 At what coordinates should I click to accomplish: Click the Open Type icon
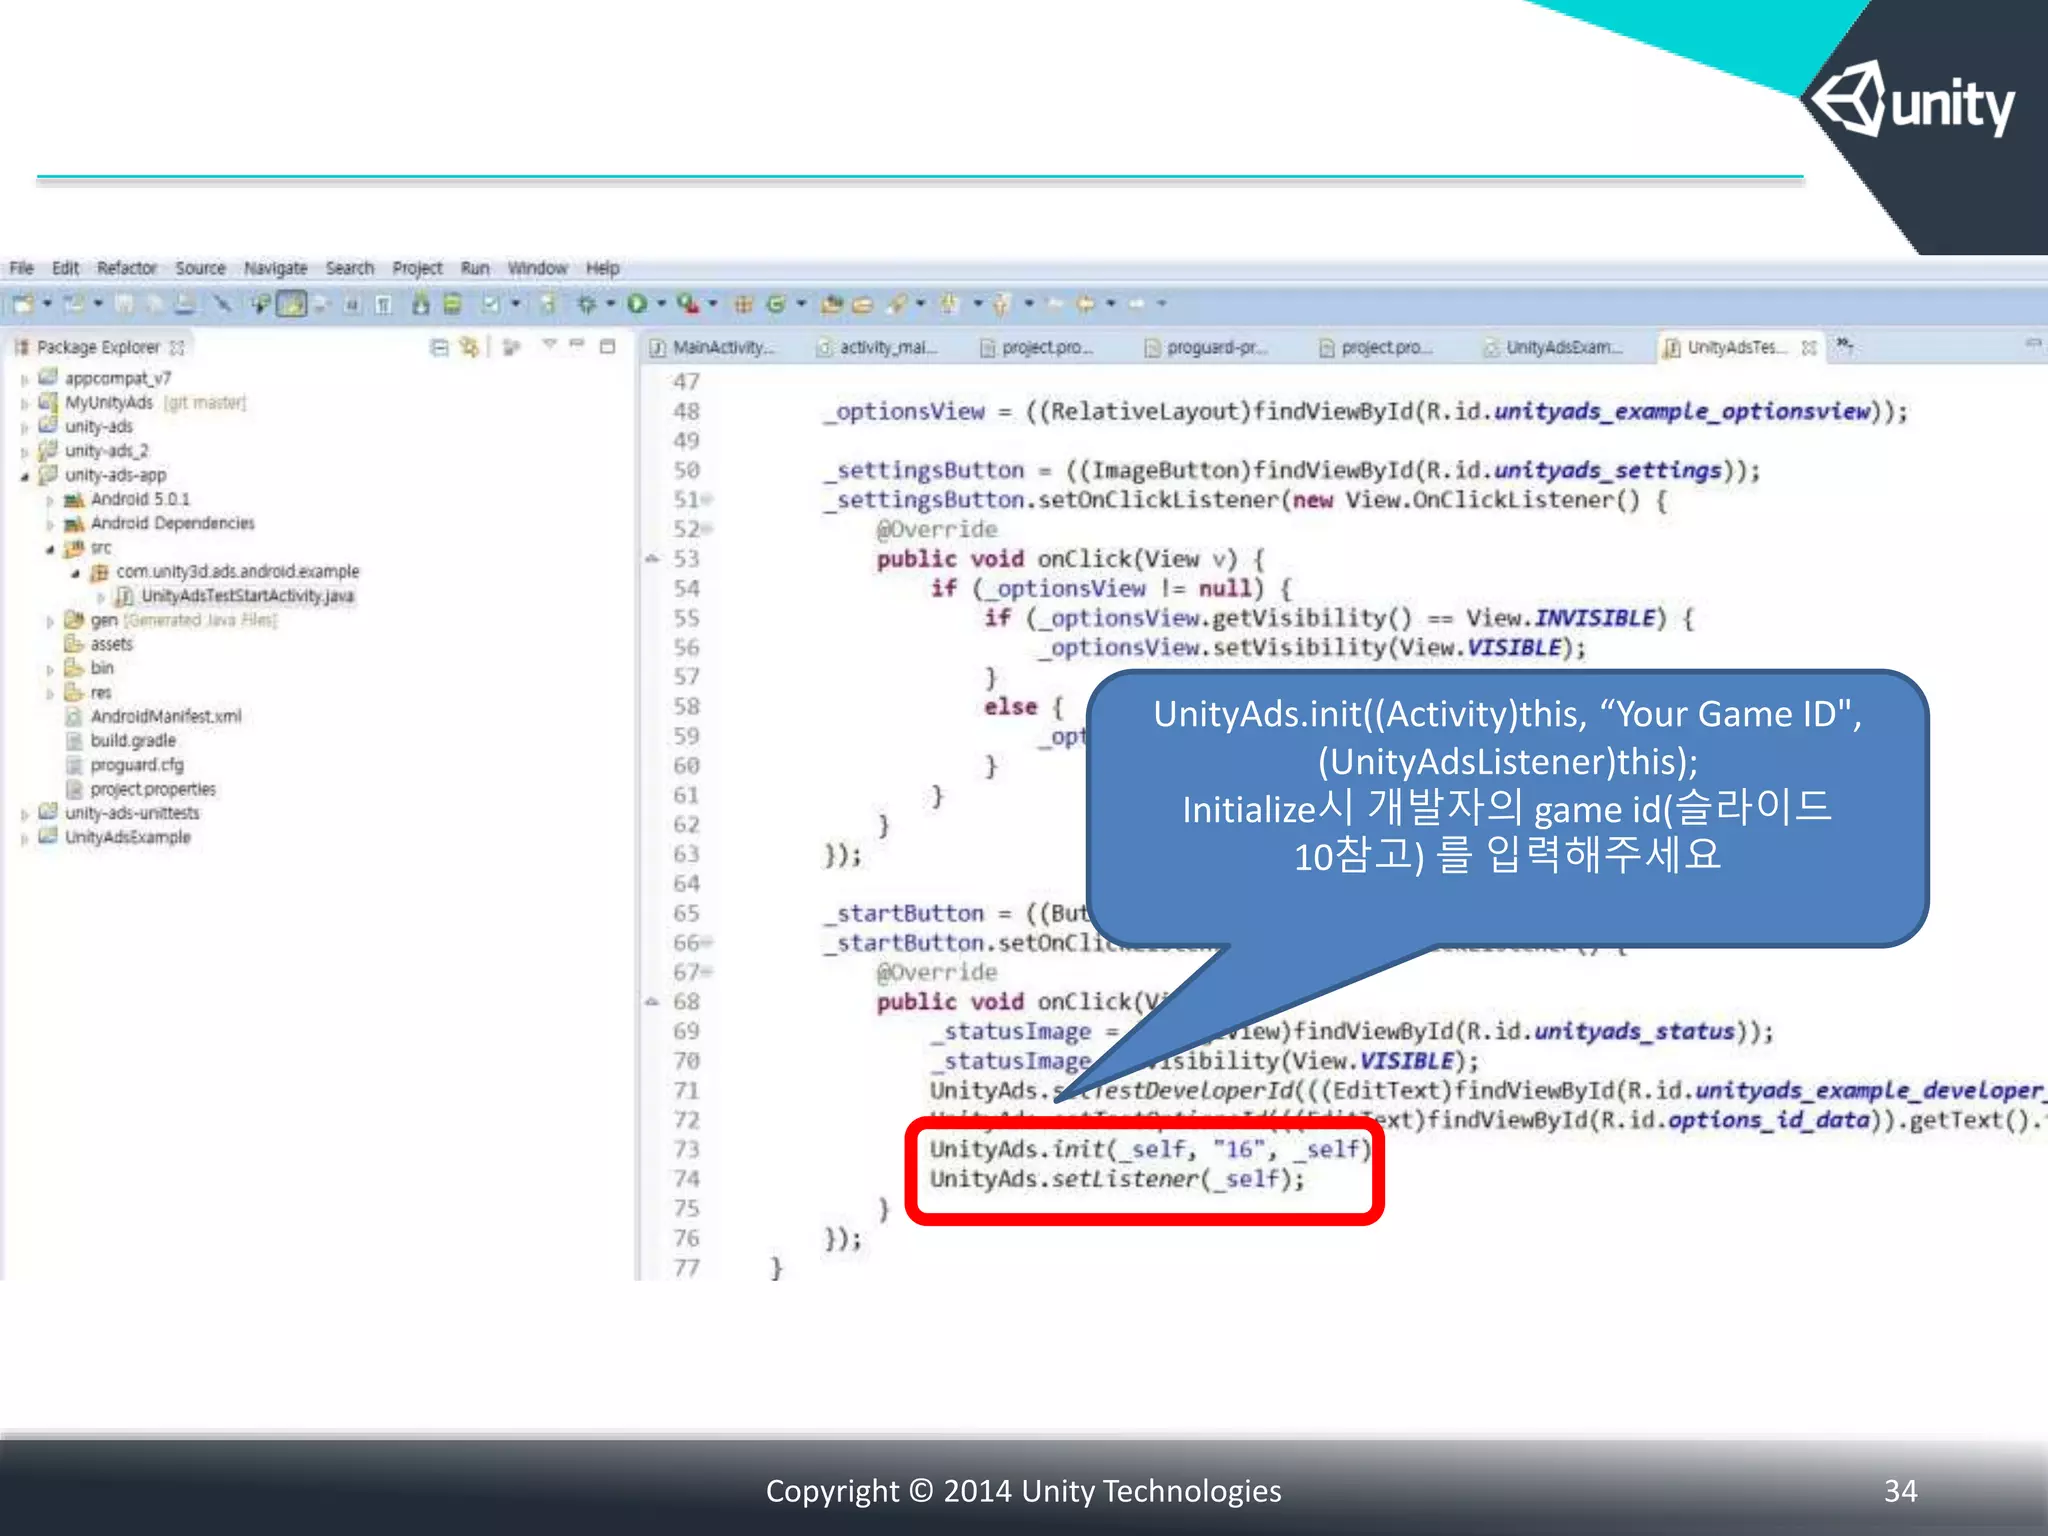pos(832,304)
